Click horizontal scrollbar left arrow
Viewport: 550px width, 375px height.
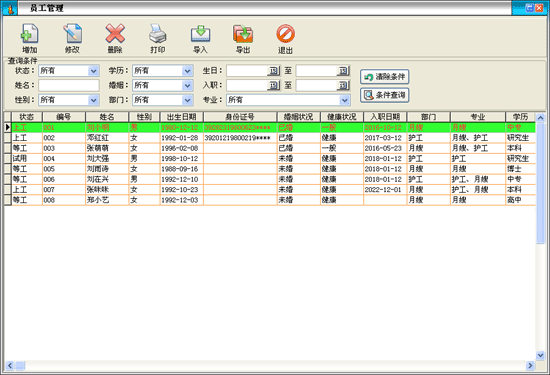(x=10, y=366)
